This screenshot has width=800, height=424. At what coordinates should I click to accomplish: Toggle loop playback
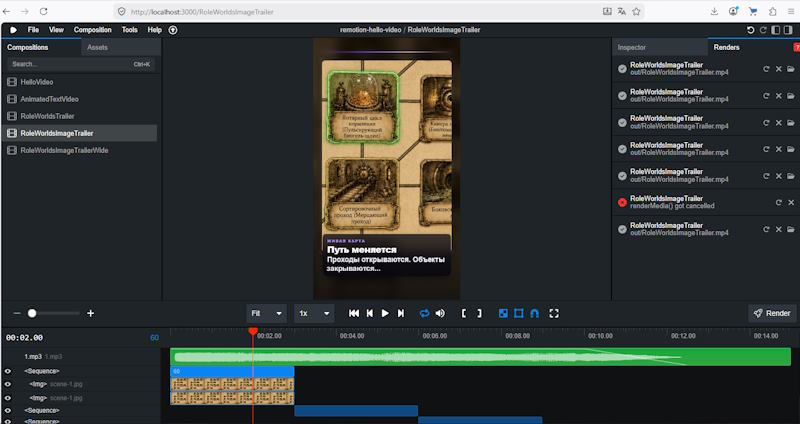424,313
